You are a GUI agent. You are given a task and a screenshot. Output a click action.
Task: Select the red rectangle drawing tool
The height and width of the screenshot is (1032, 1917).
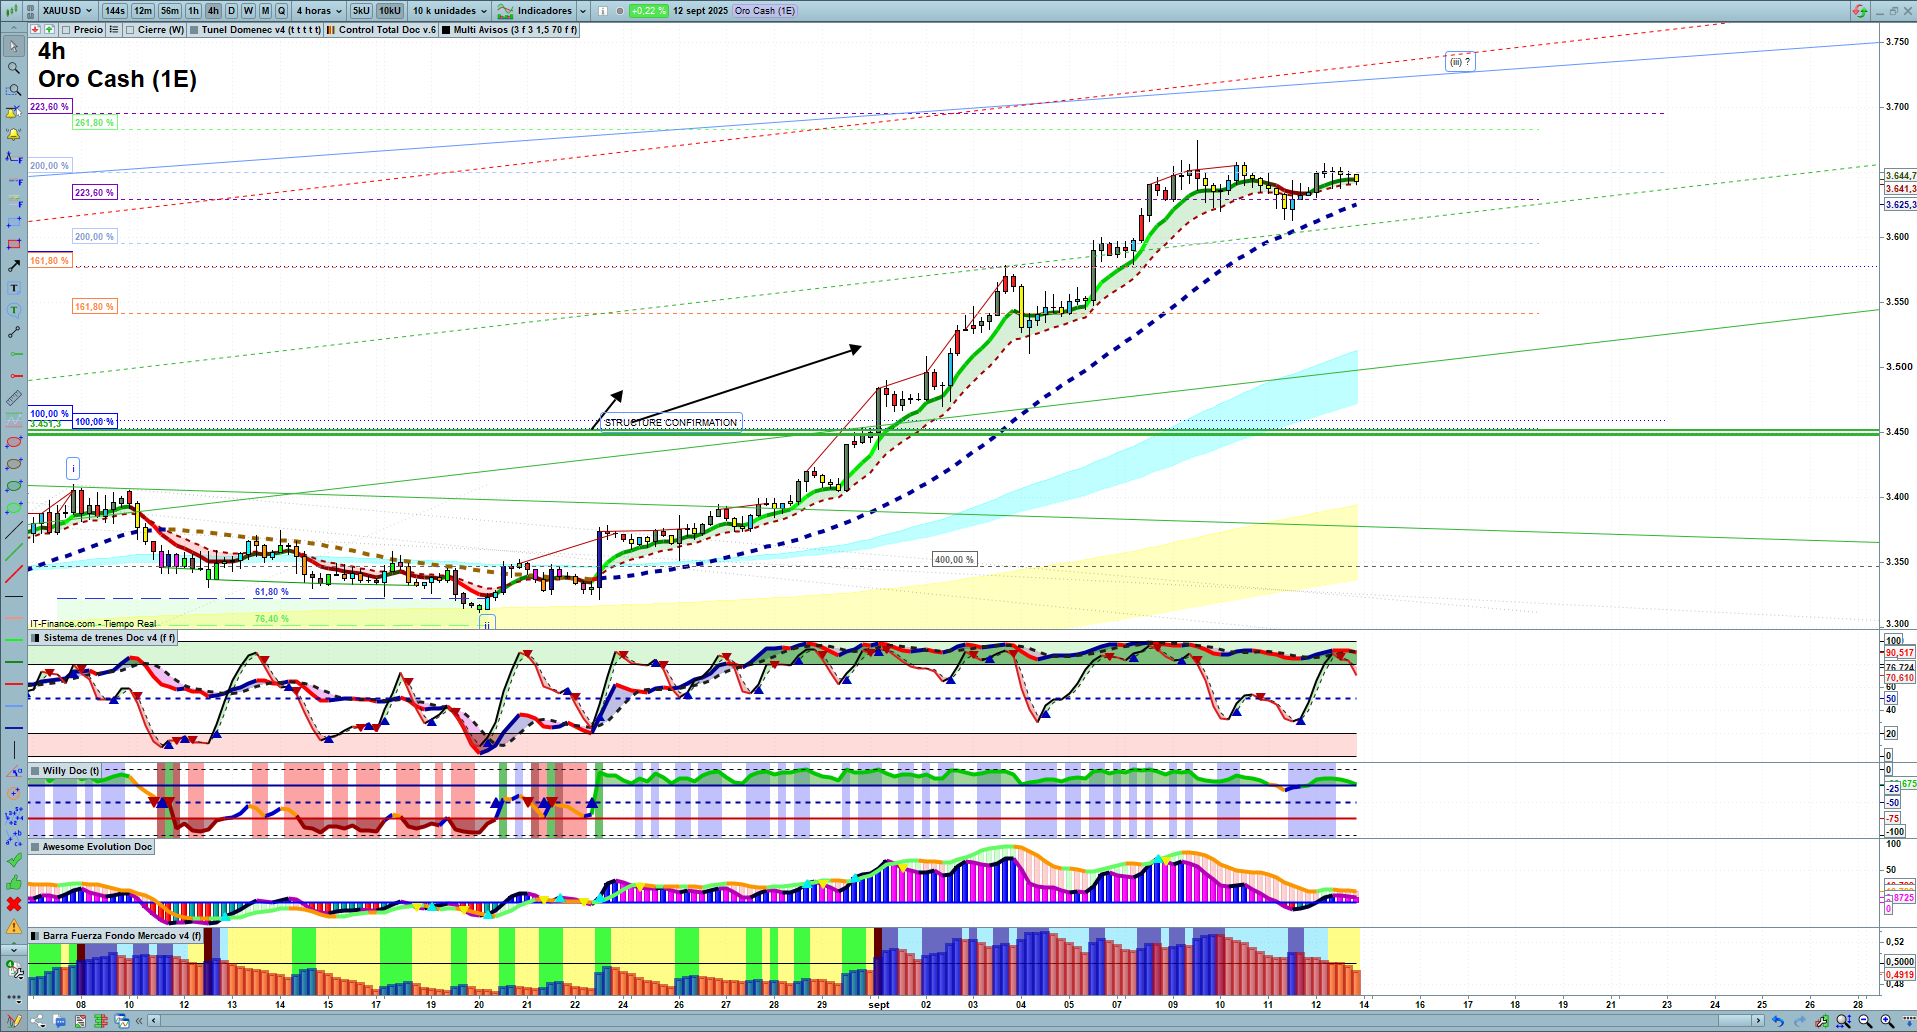(14, 244)
